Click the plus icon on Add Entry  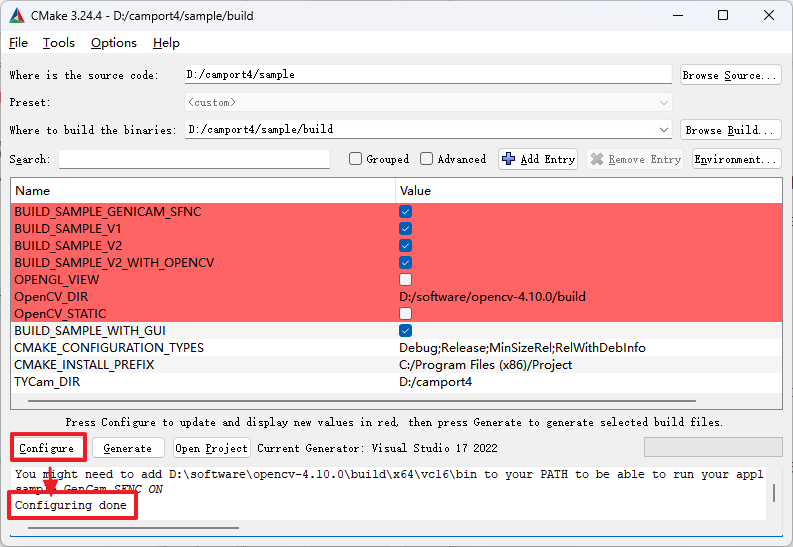tap(509, 159)
